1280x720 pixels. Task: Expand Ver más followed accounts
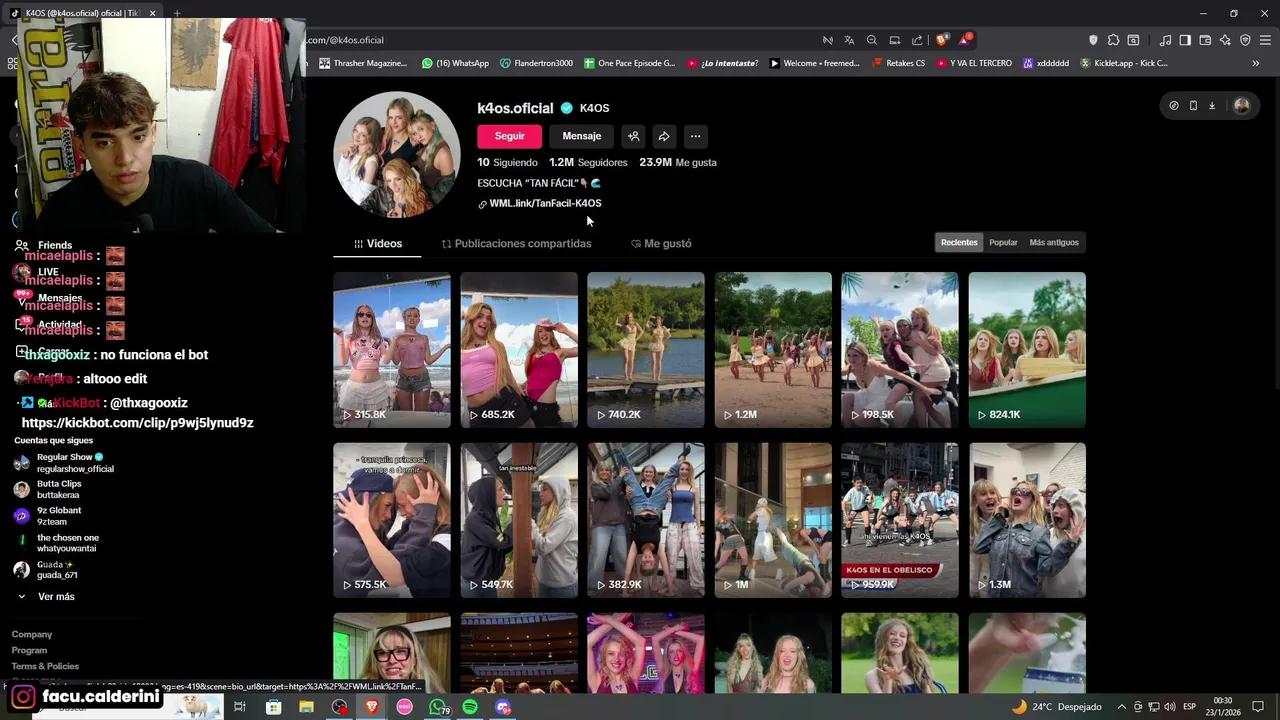pyautogui.click(x=56, y=597)
